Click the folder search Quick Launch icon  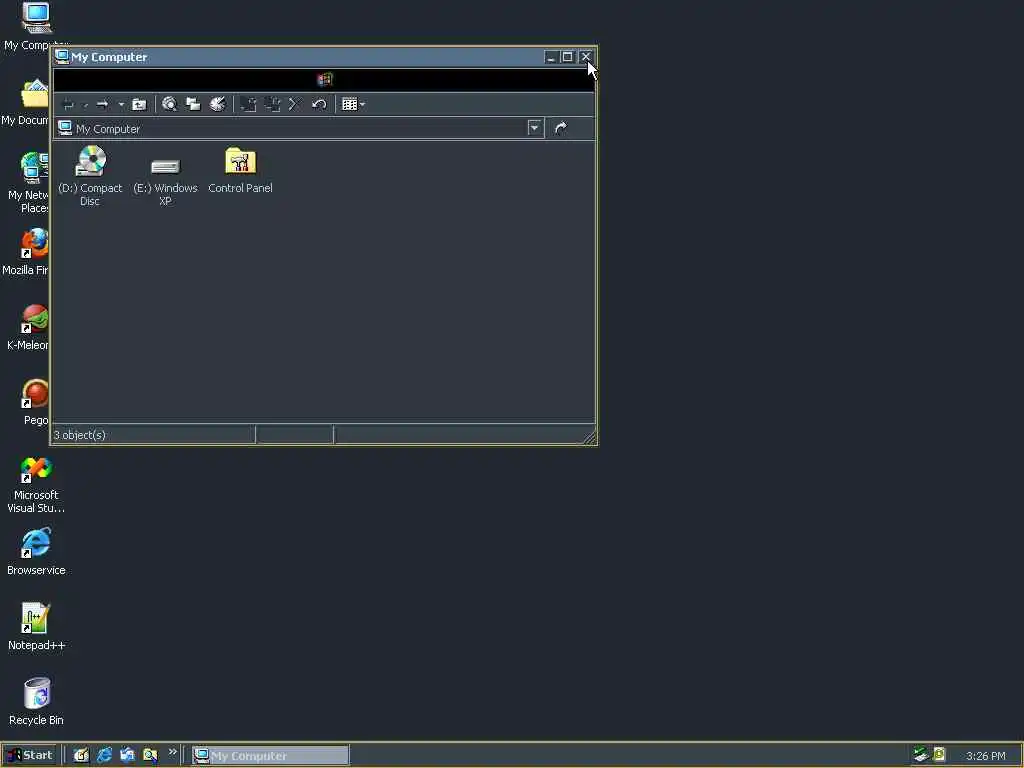tap(150, 756)
